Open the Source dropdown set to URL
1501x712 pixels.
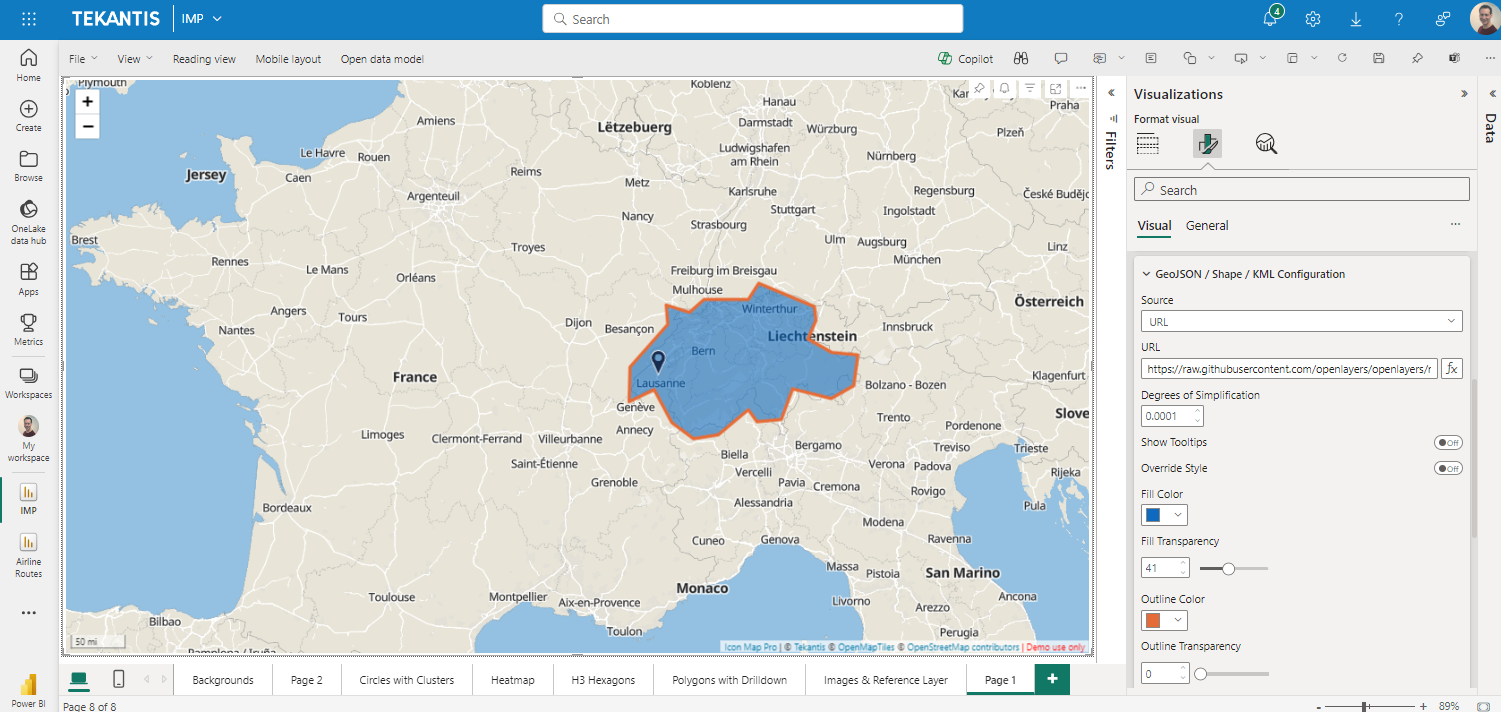(1301, 321)
